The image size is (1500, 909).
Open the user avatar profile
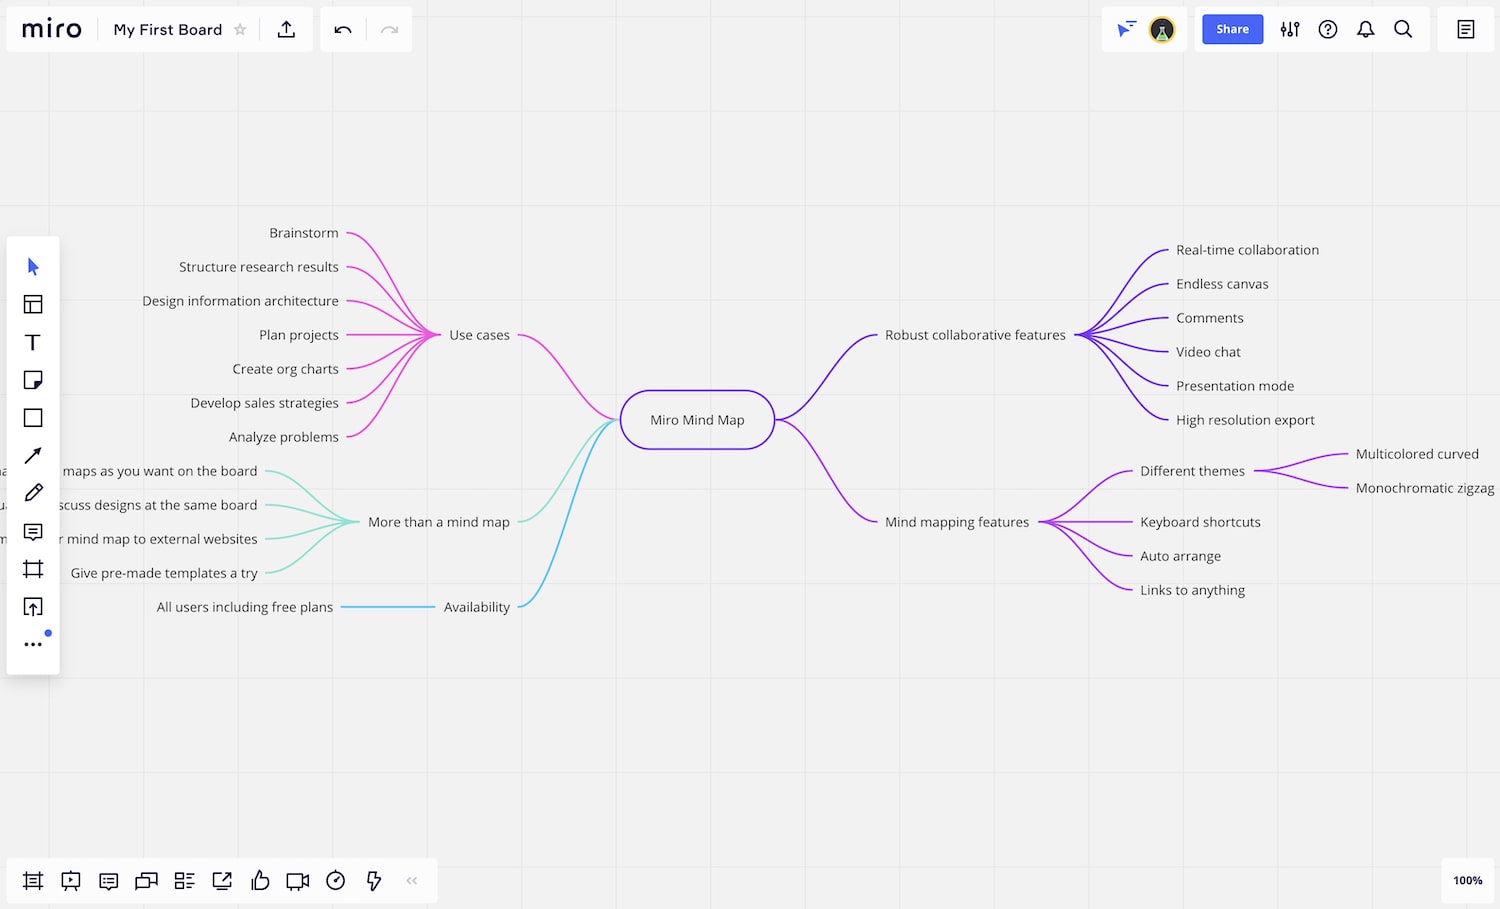(x=1162, y=30)
